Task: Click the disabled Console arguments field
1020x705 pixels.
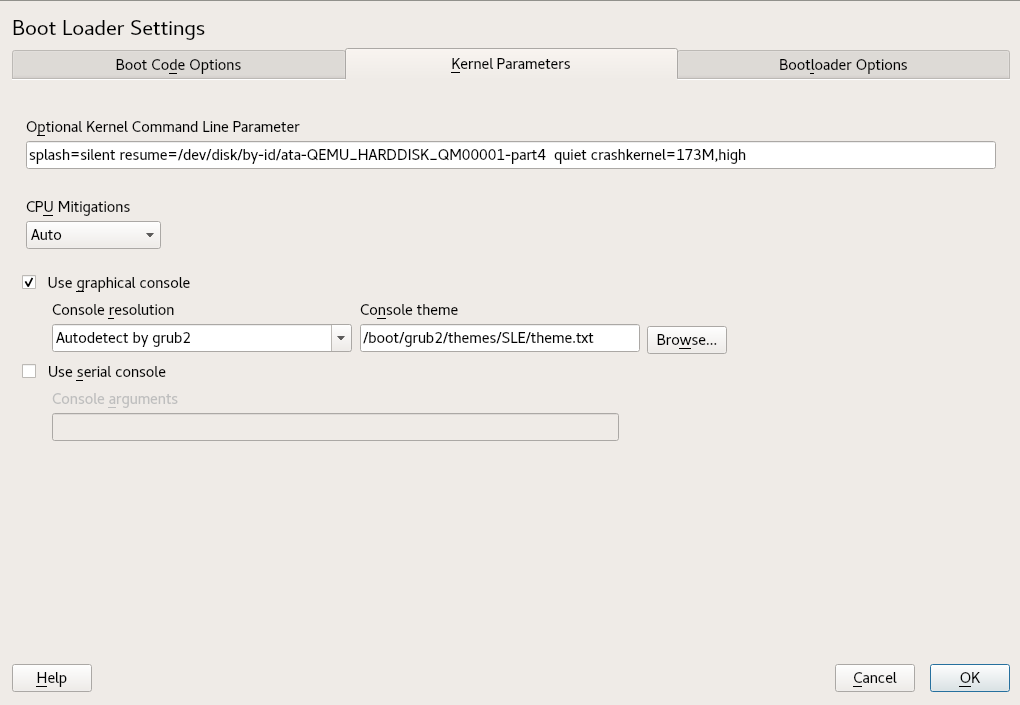Action: (x=335, y=427)
